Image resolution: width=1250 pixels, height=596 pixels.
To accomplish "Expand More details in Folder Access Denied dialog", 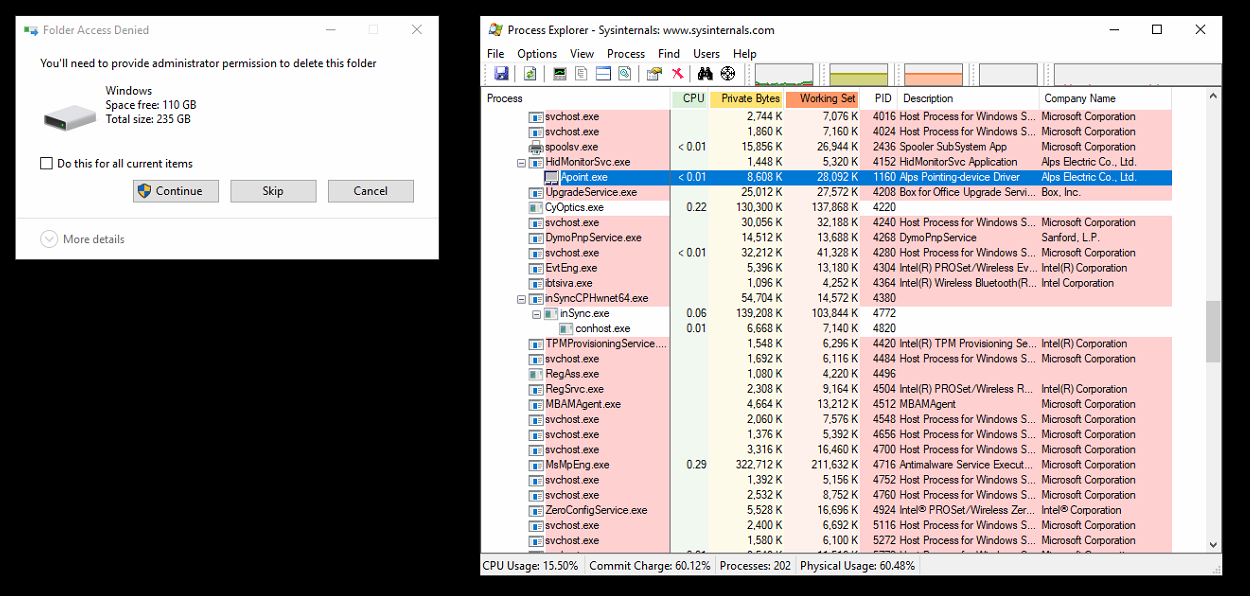I will tap(83, 239).
